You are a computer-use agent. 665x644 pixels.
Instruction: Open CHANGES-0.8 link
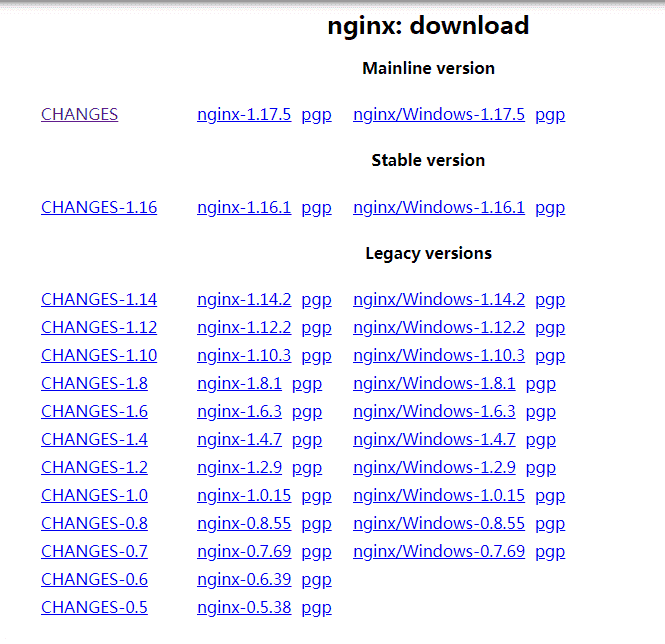click(x=94, y=524)
